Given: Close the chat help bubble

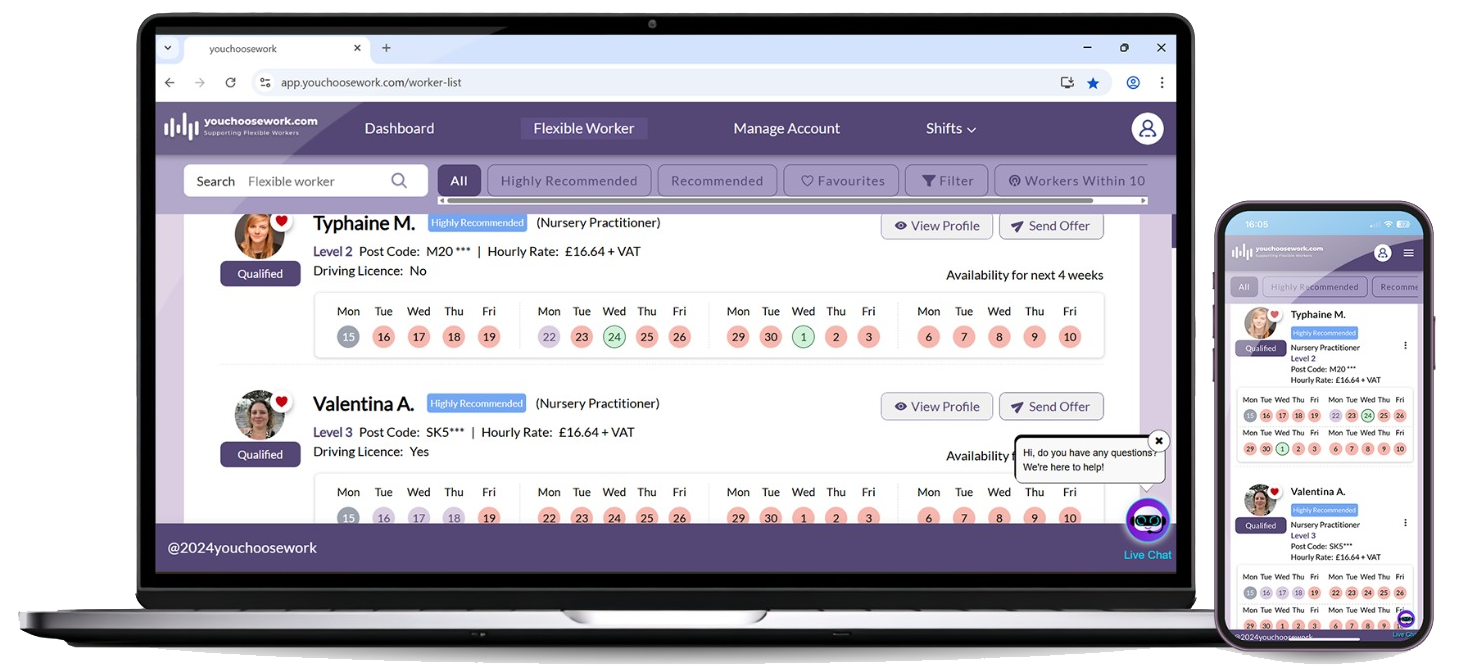Looking at the screenshot, I should click(1158, 441).
